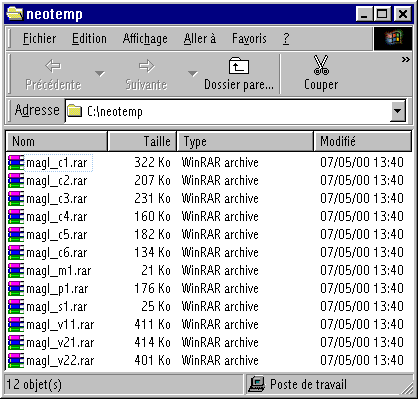Click the magl_p1.rar archive icon
This screenshot has height=399, width=418.
(16, 289)
